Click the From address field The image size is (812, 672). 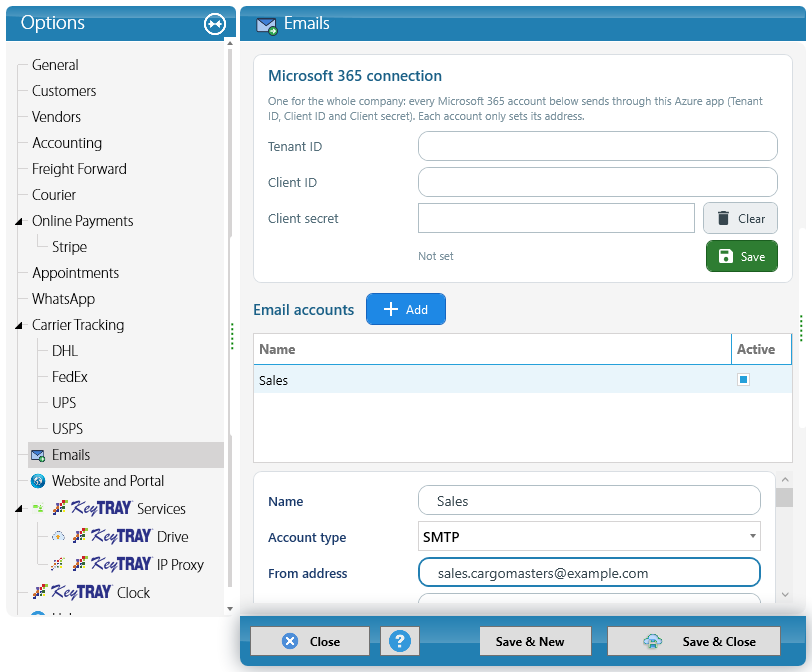coord(589,572)
